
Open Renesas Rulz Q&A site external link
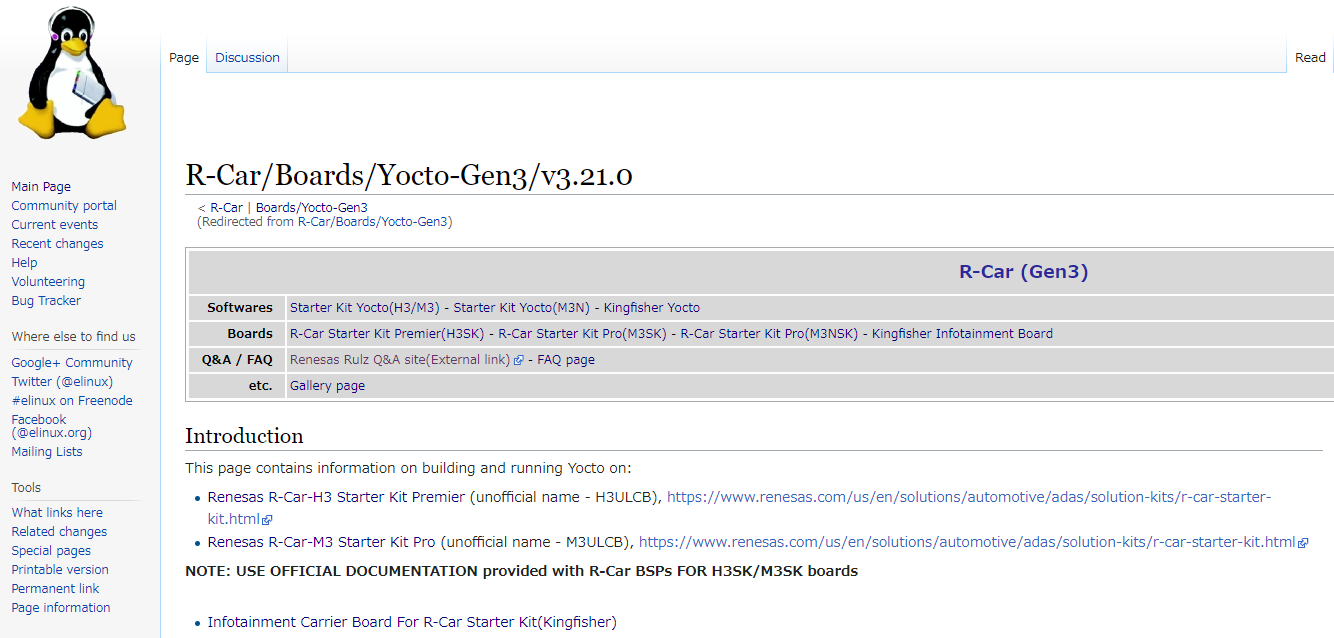400,360
